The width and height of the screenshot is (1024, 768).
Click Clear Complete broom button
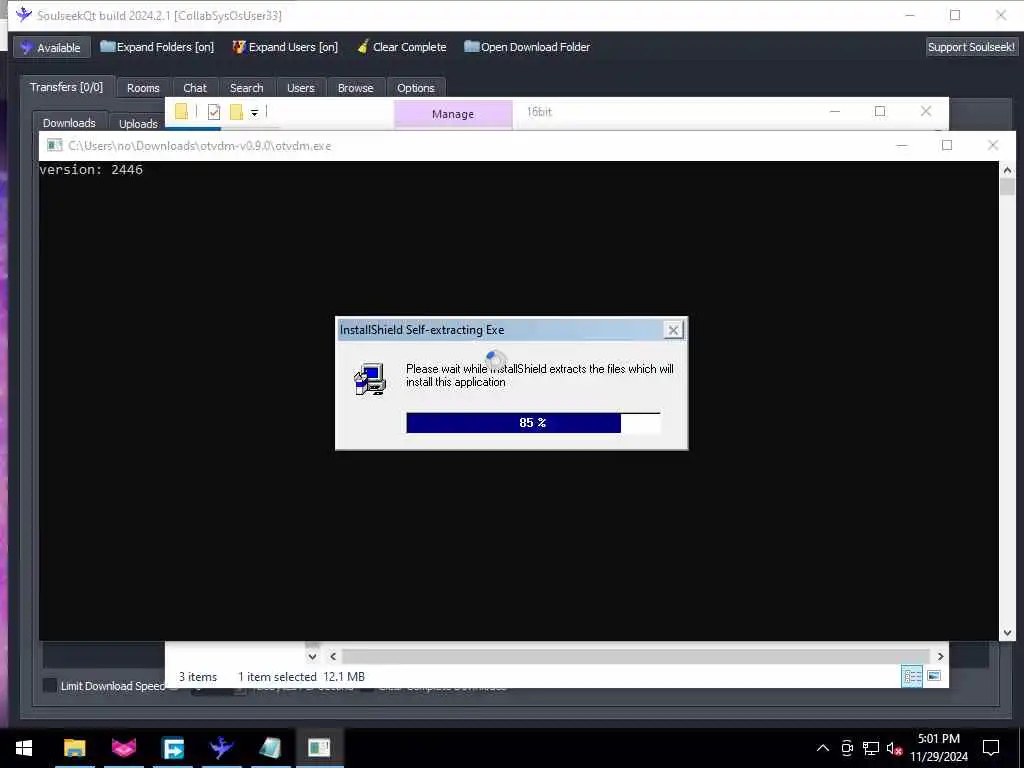click(x=402, y=47)
